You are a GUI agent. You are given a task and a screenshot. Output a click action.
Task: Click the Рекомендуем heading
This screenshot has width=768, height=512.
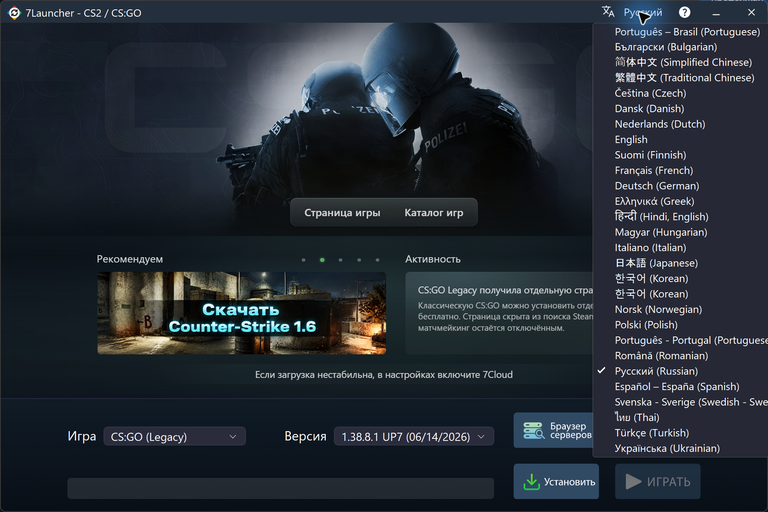130,259
